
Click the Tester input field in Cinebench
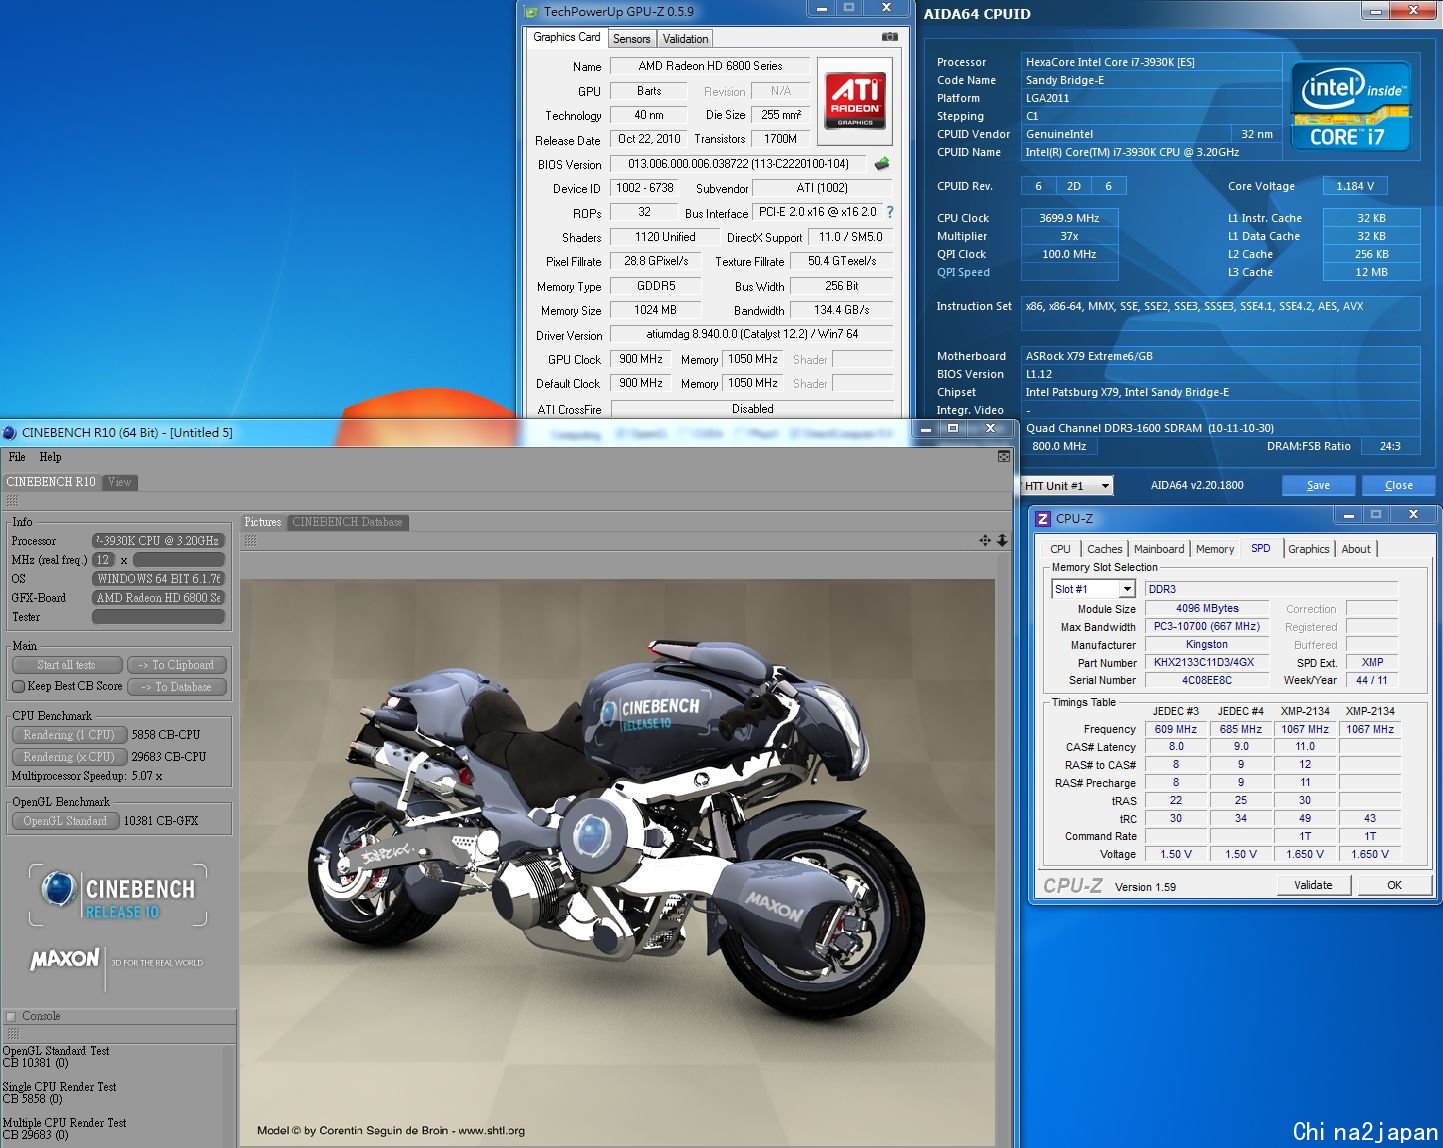coord(158,617)
